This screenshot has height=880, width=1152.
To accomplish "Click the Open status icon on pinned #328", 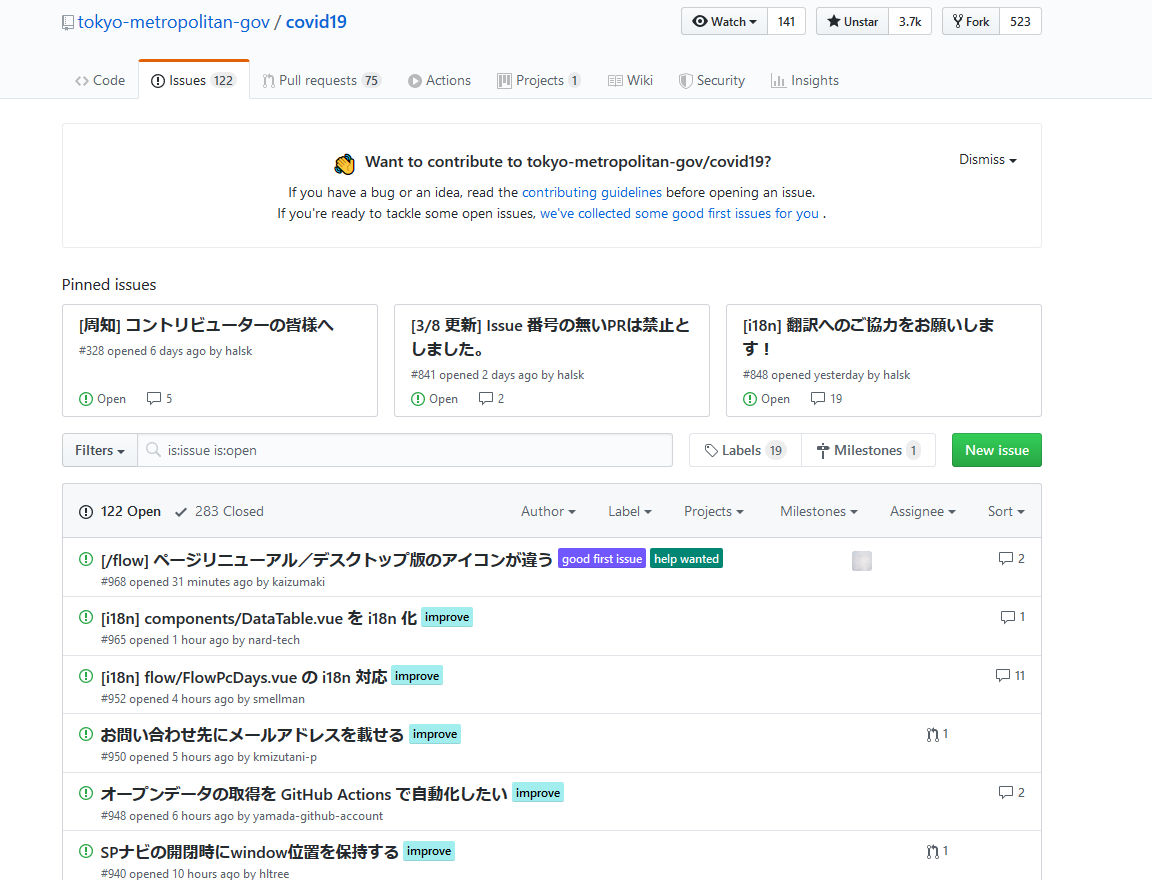I will (x=86, y=399).
